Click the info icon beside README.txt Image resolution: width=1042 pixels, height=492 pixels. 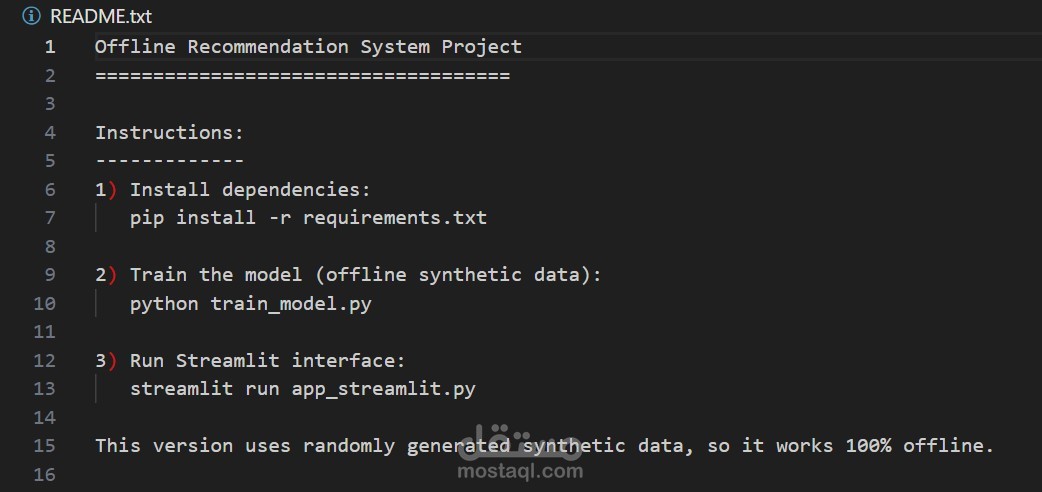click(31, 17)
